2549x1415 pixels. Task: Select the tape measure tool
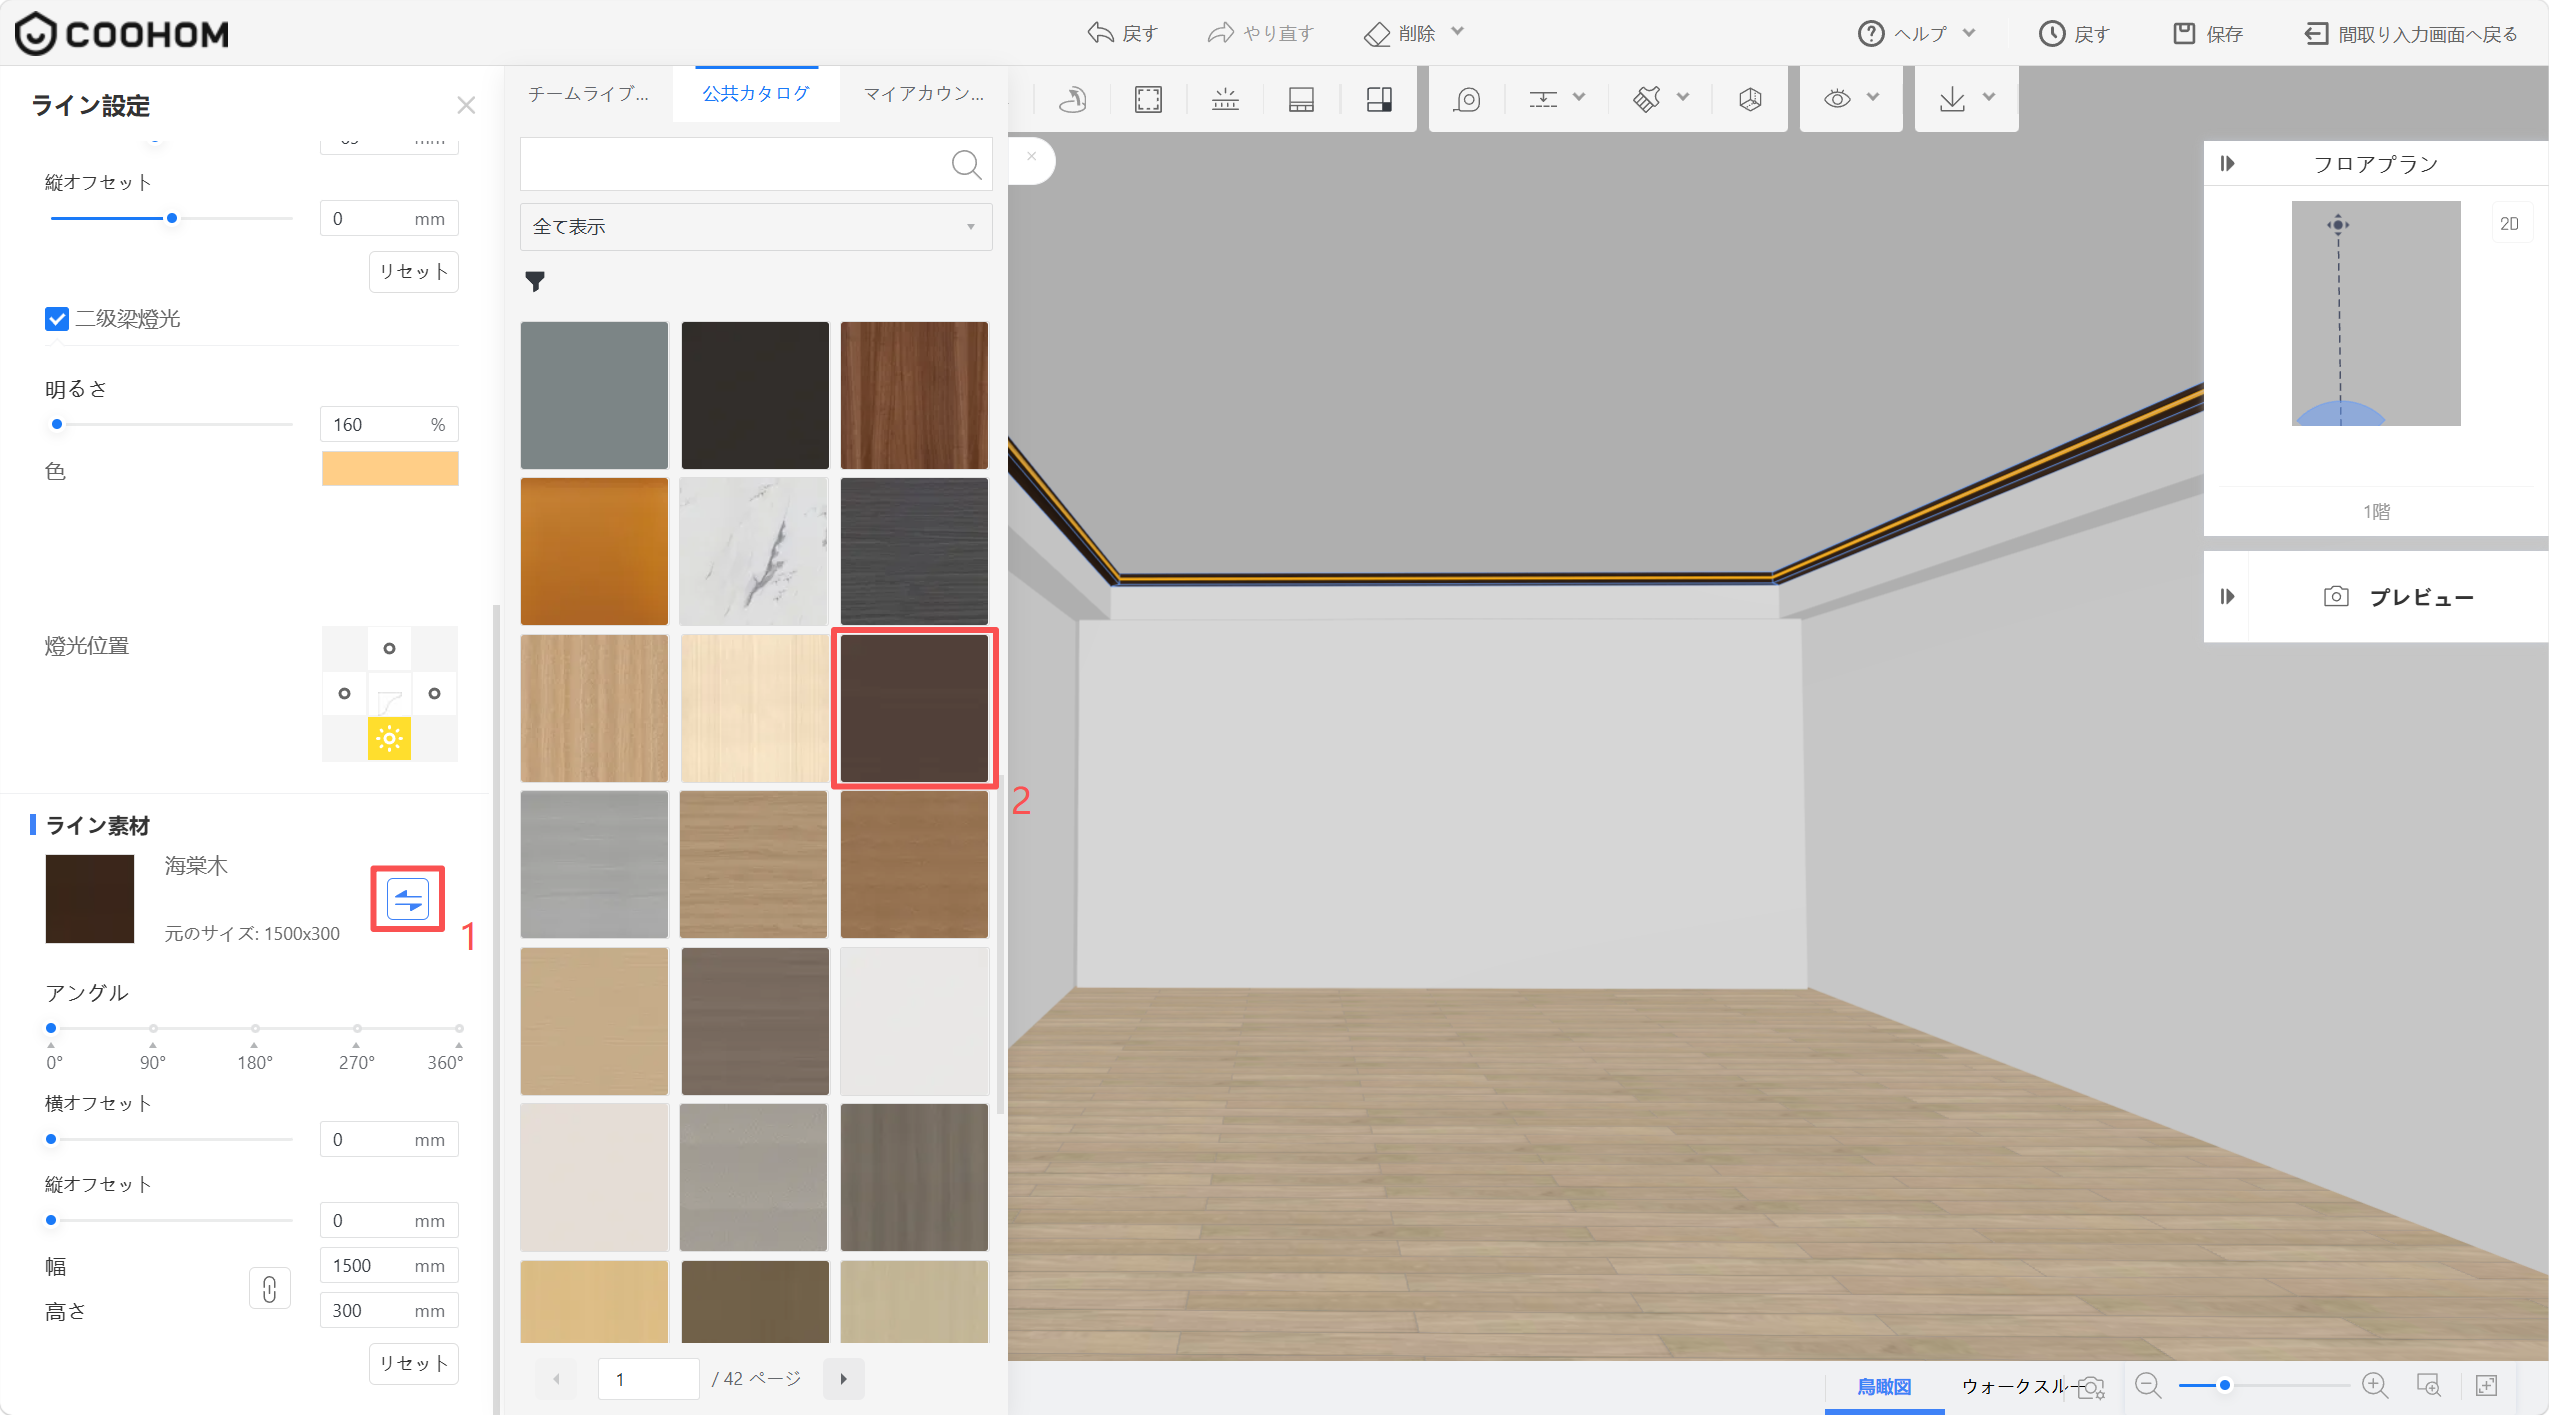click(x=1467, y=99)
